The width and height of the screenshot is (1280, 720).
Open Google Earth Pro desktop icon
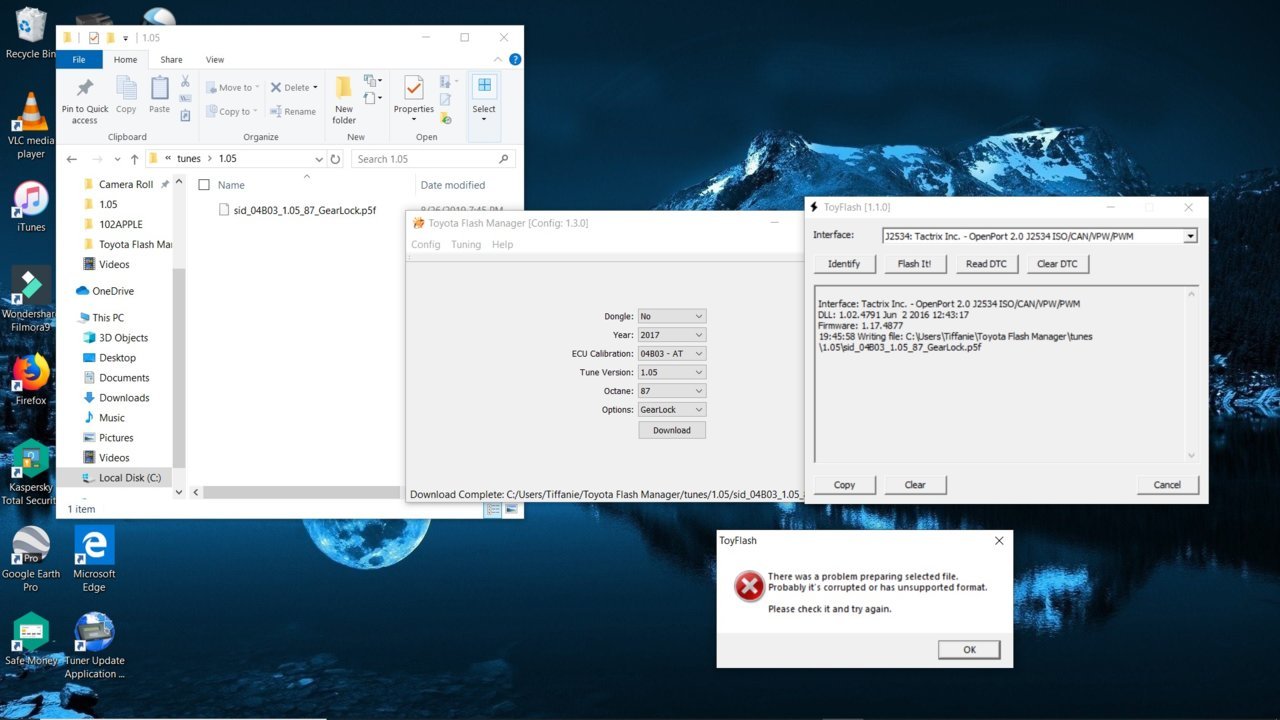pyautogui.click(x=31, y=559)
